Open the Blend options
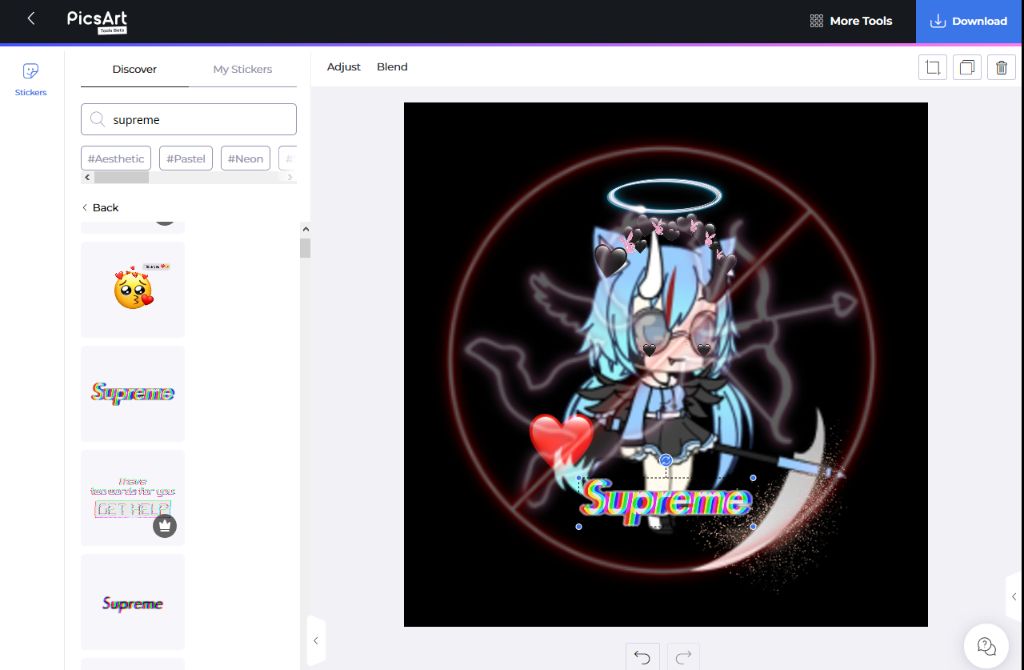The height and width of the screenshot is (670, 1024). pyautogui.click(x=392, y=67)
